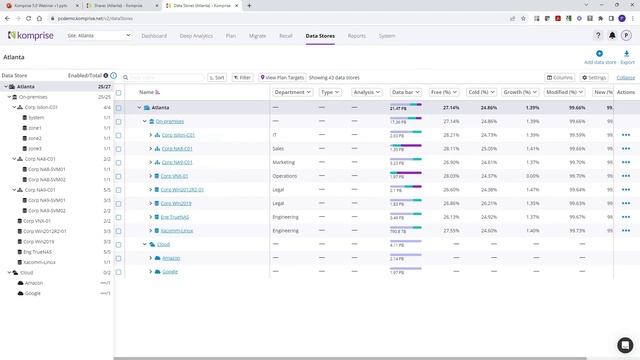Viewport: 640px width, 360px height.
Task: Check the Google row checkbox
Action: [x=118, y=272]
